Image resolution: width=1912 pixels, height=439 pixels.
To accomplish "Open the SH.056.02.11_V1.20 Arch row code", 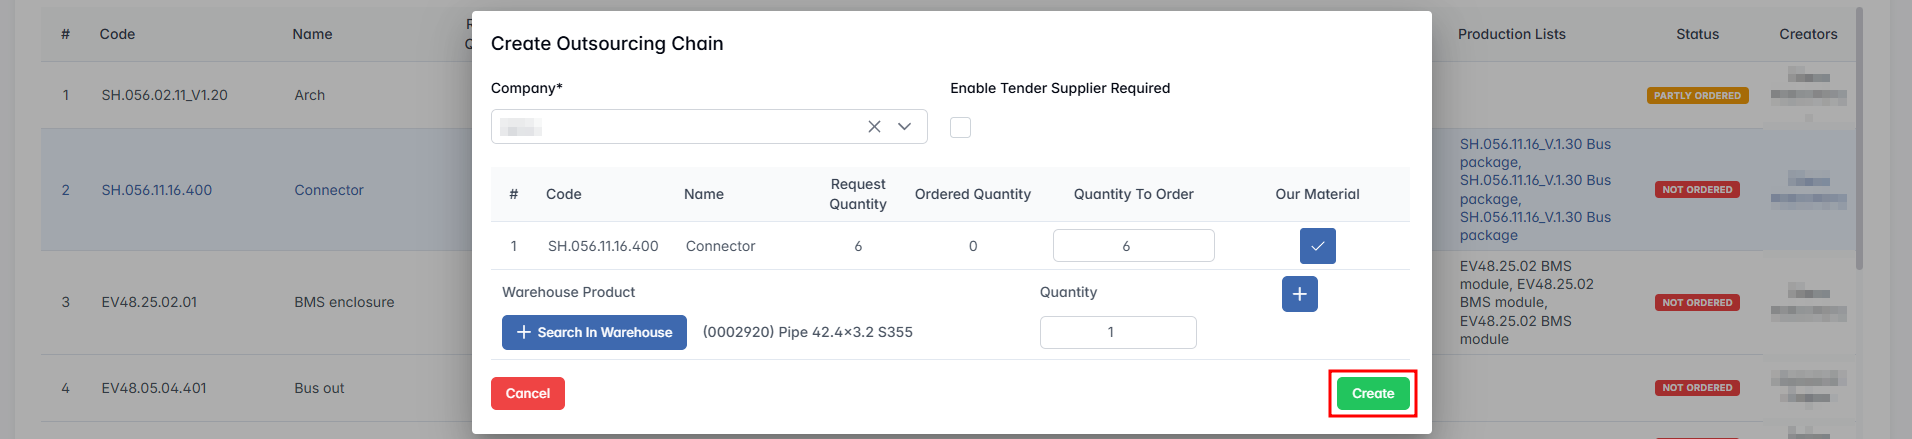I will pos(165,95).
